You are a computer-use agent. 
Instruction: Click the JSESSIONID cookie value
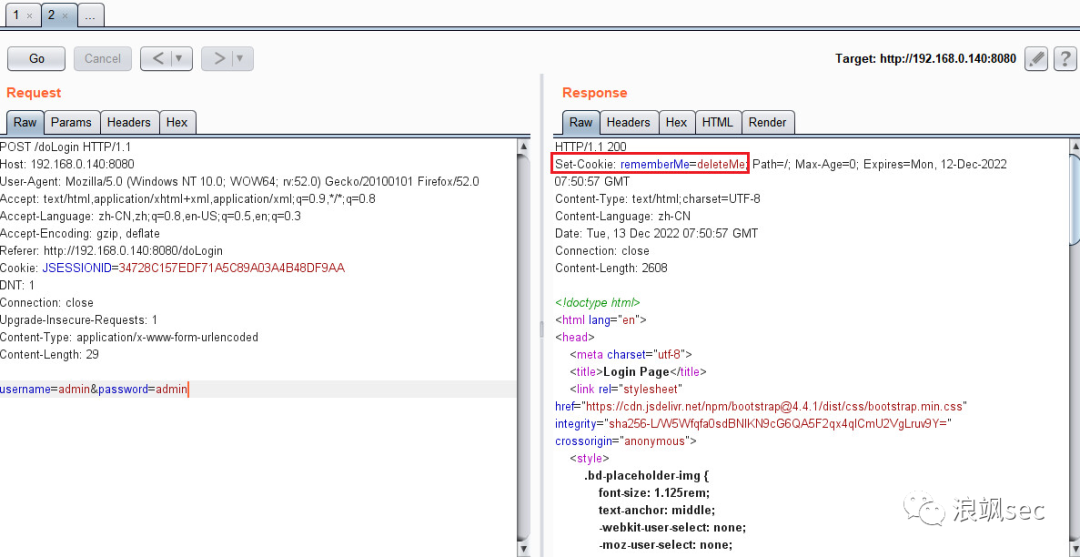[x=231, y=268]
